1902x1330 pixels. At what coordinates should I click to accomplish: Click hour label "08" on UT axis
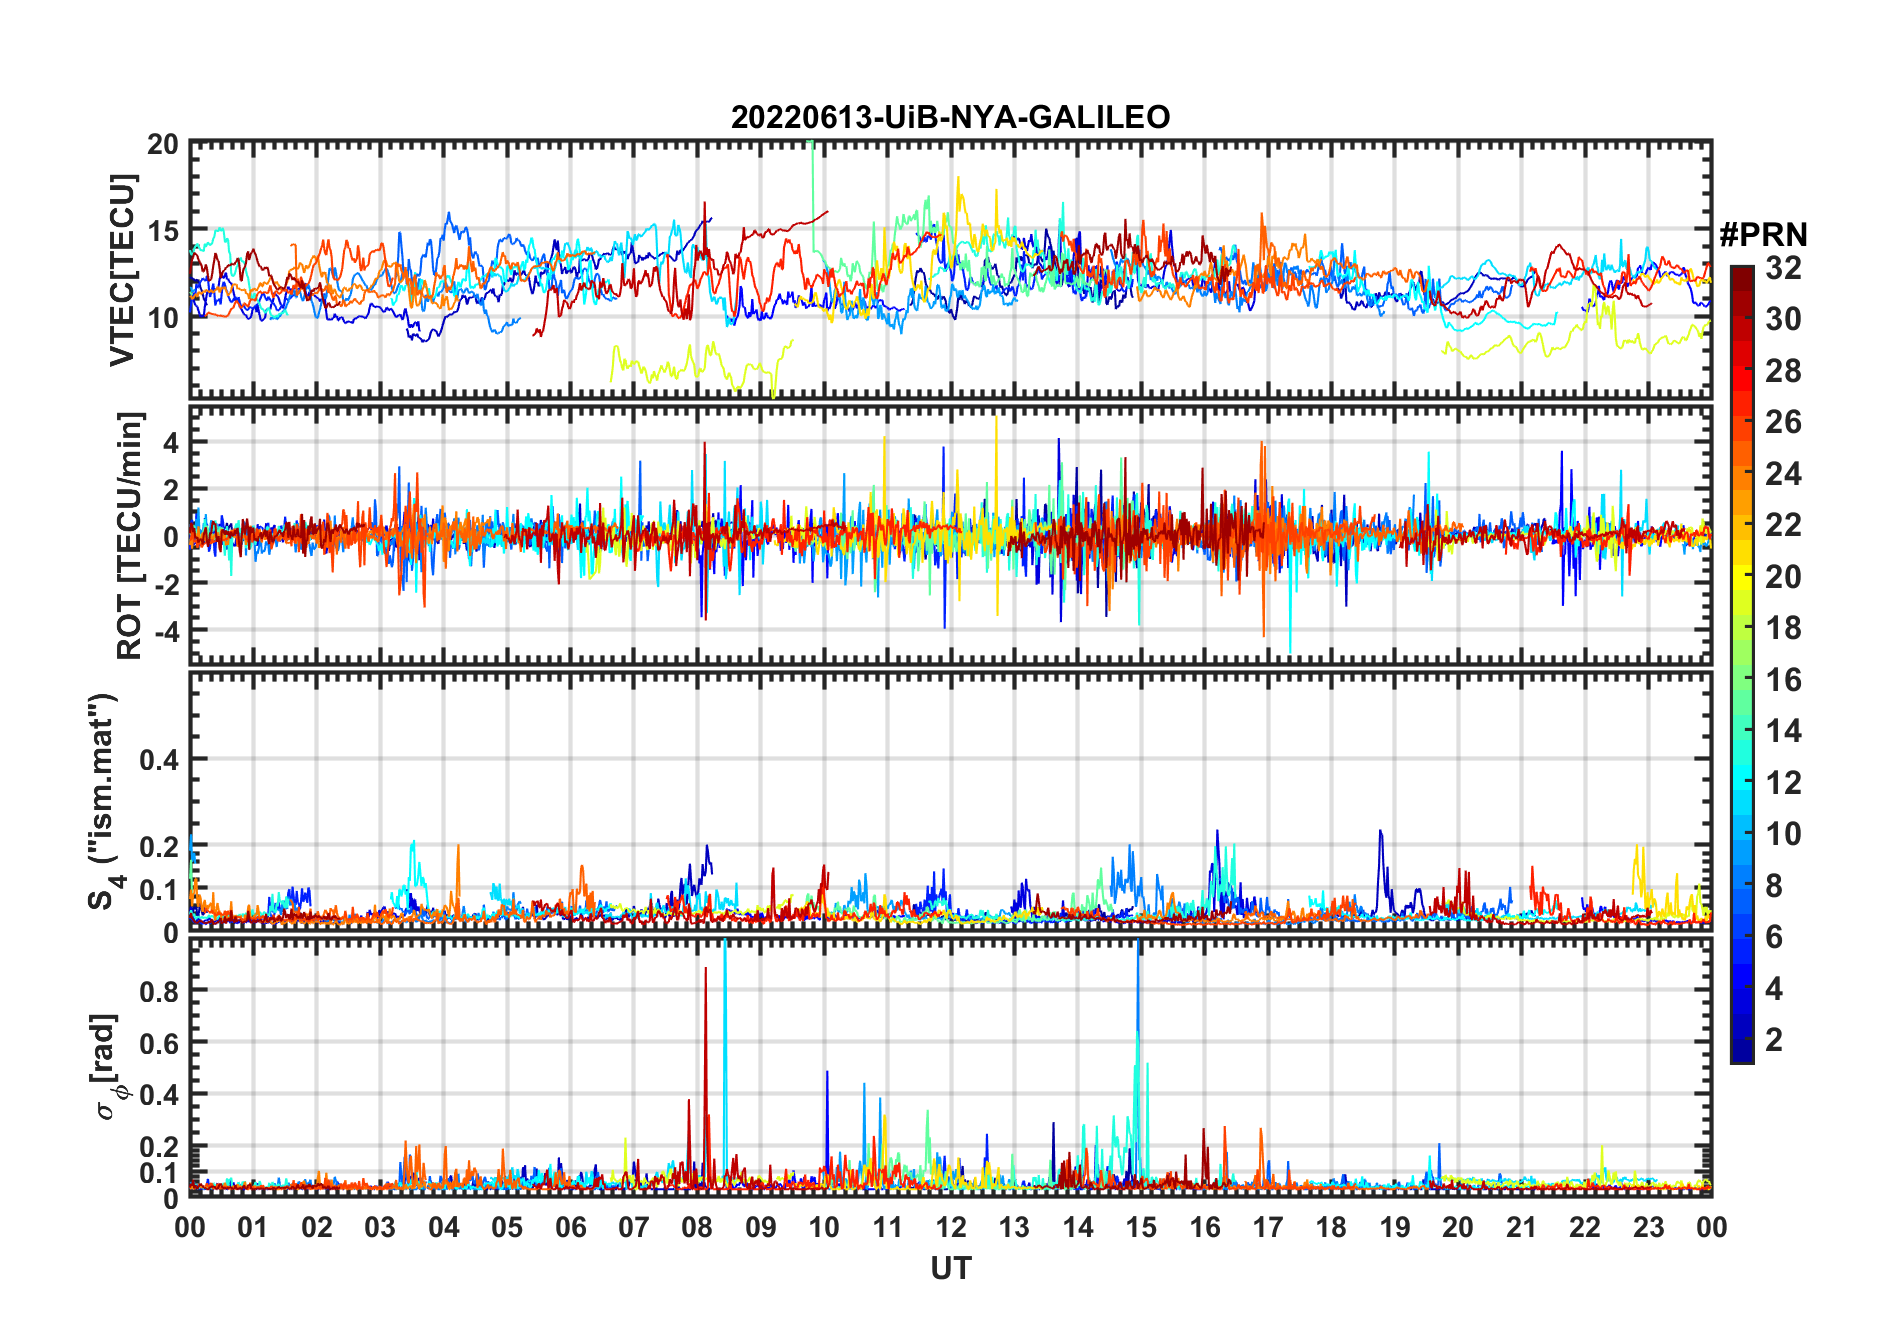(697, 1227)
